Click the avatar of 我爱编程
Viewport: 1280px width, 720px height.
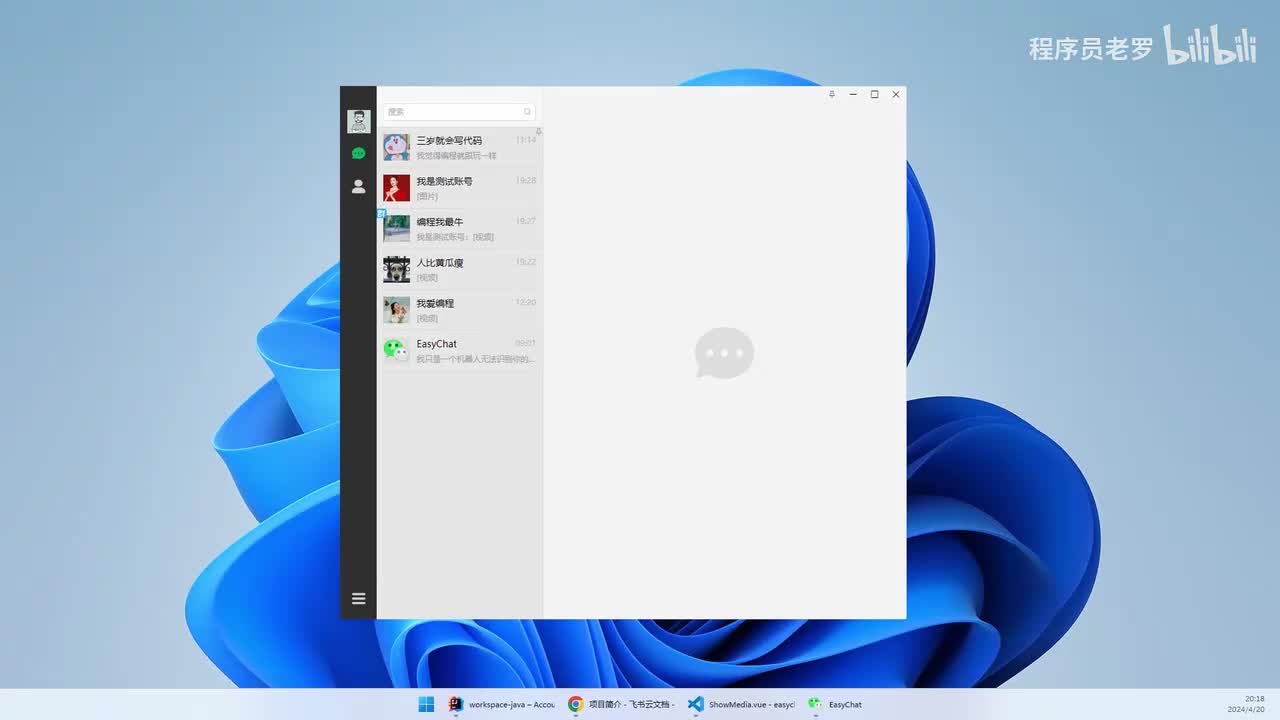pyautogui.click(x=396, y=310)
